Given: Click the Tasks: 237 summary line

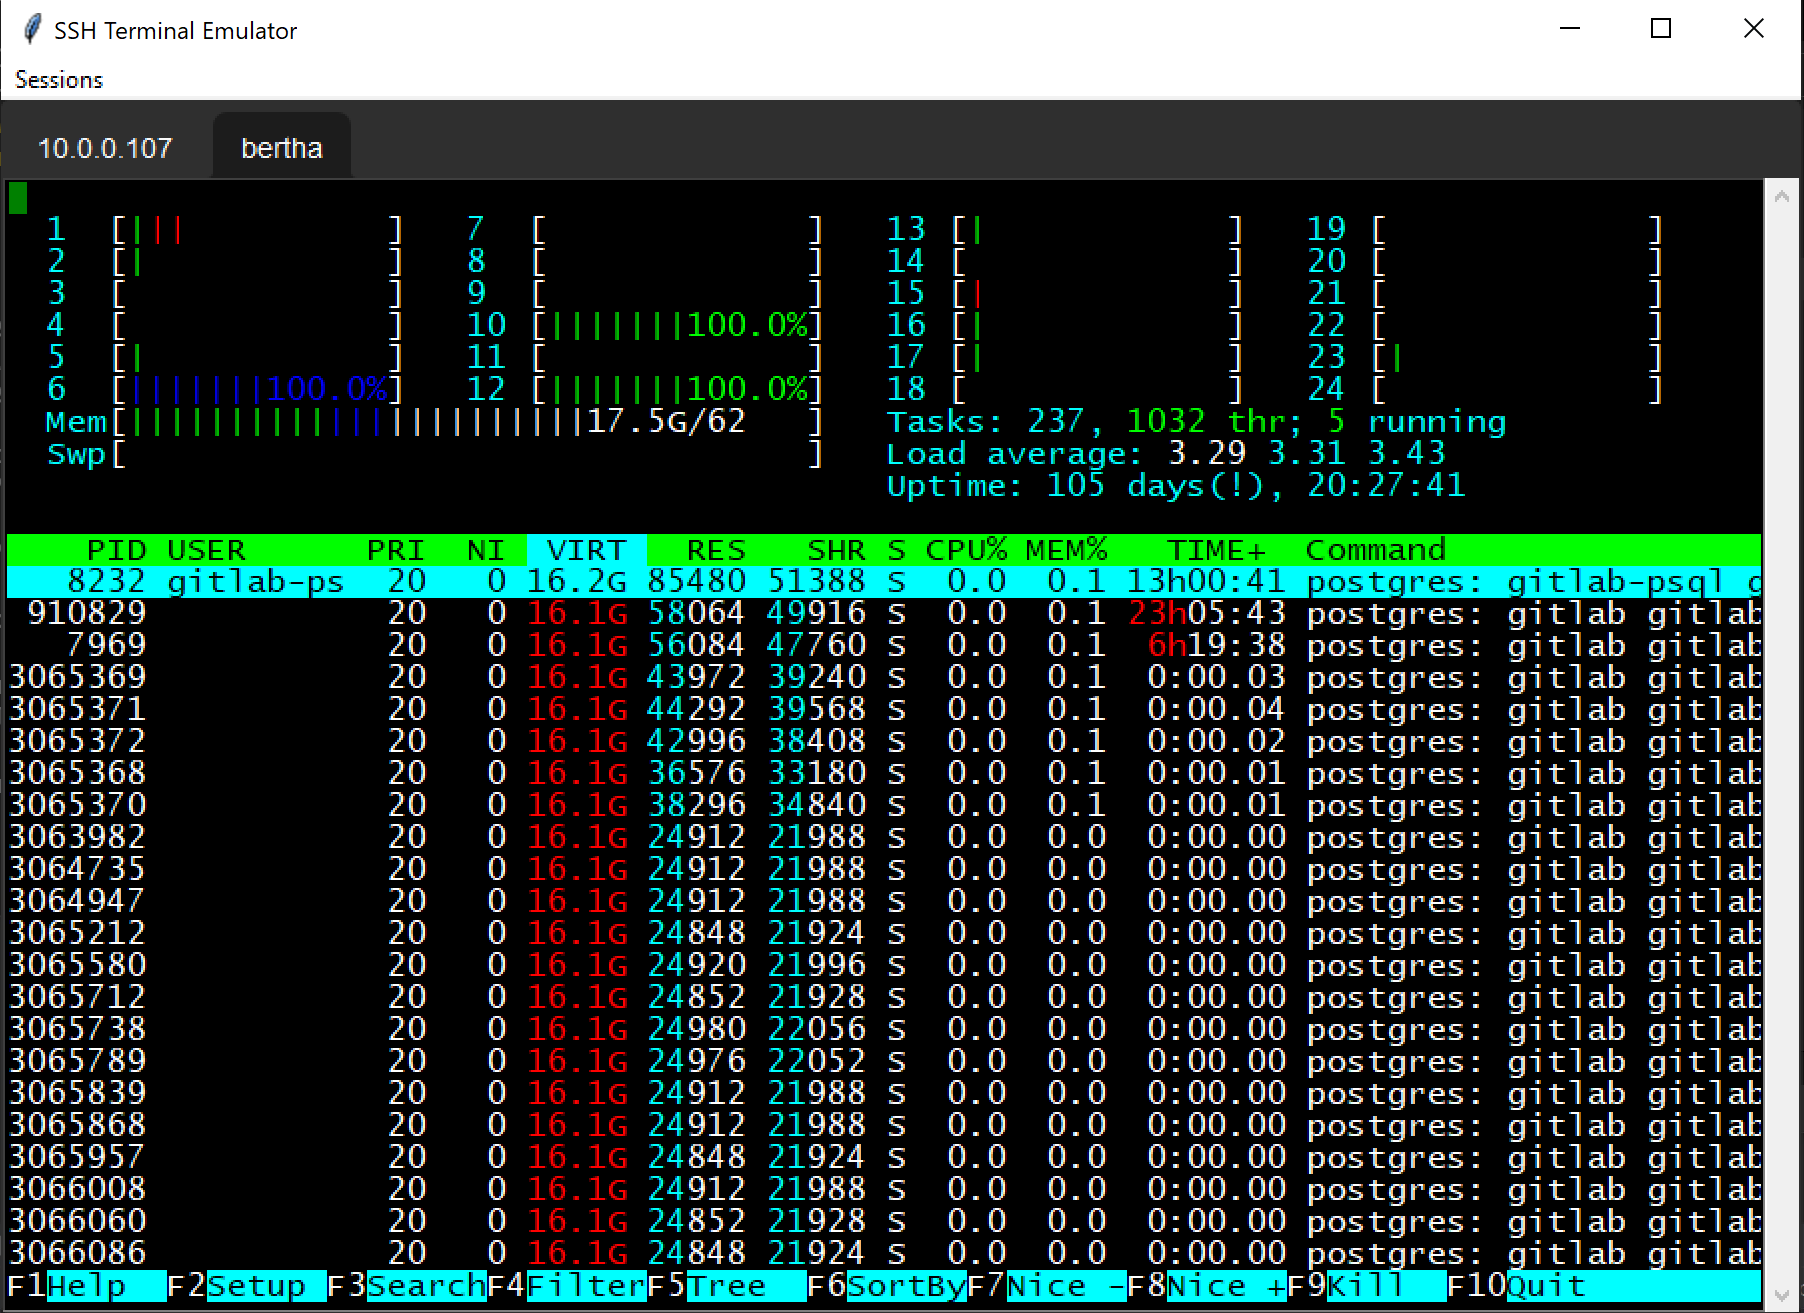Looking at the screenshot, I should pyautogui.click(x=1196, y=422).
